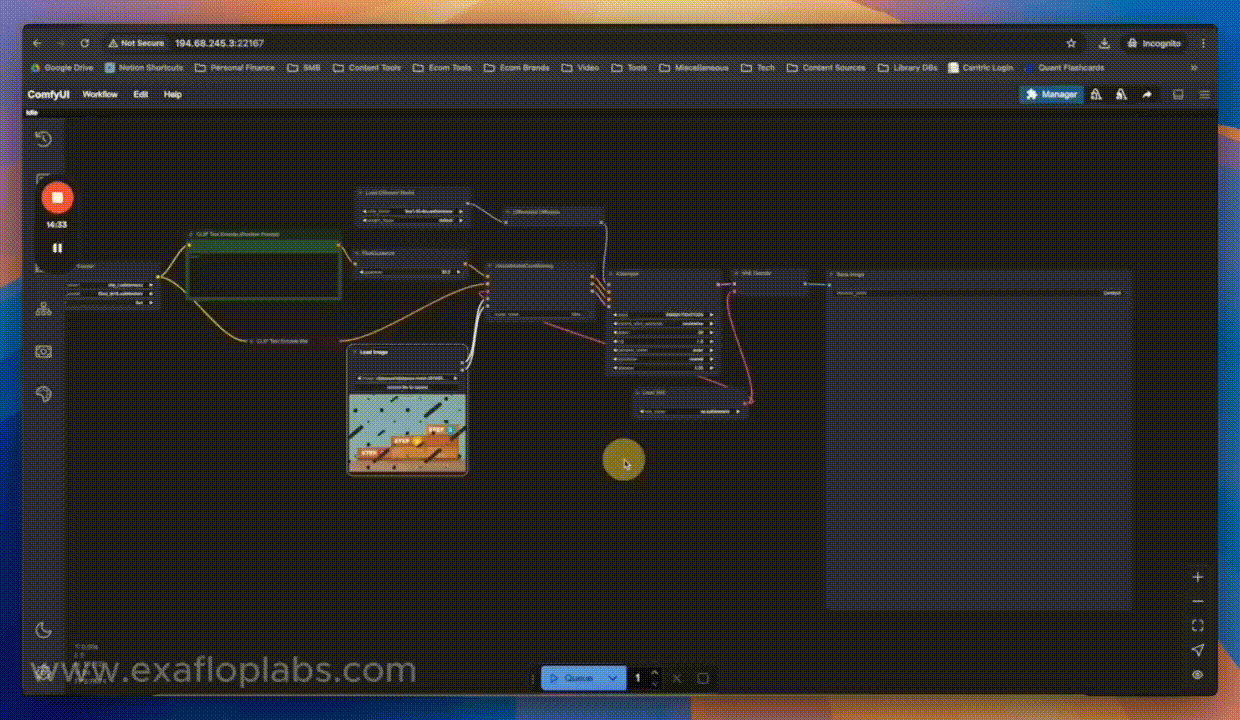
Task: Click the fit-view icon in bottom corner
Action: [1196, 625]
